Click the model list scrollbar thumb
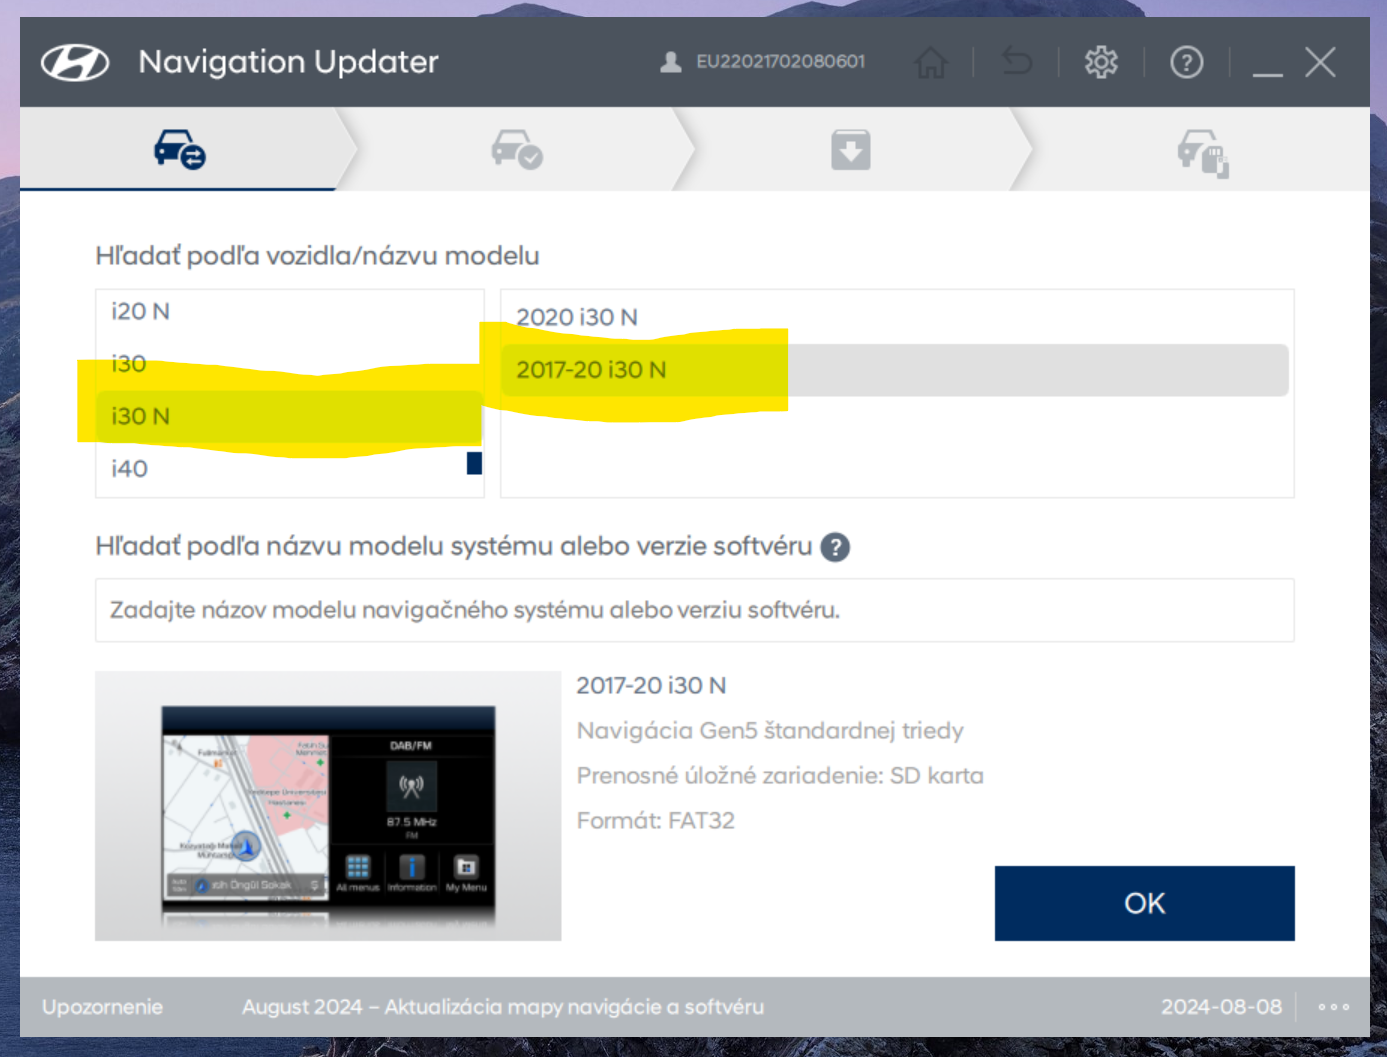The height and width of the screenshot is (1057, 1387). [475, 463]
